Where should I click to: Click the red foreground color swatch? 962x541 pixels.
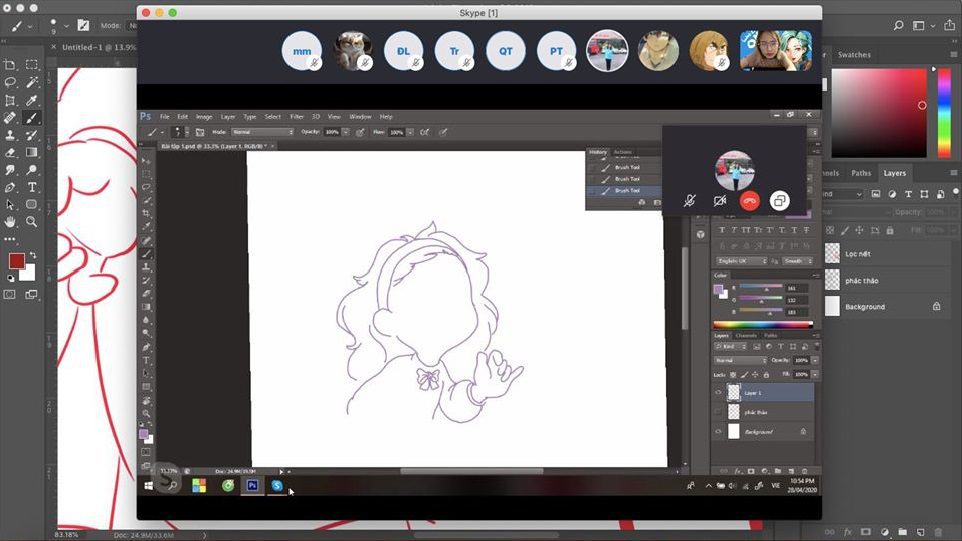click(16, 262)
